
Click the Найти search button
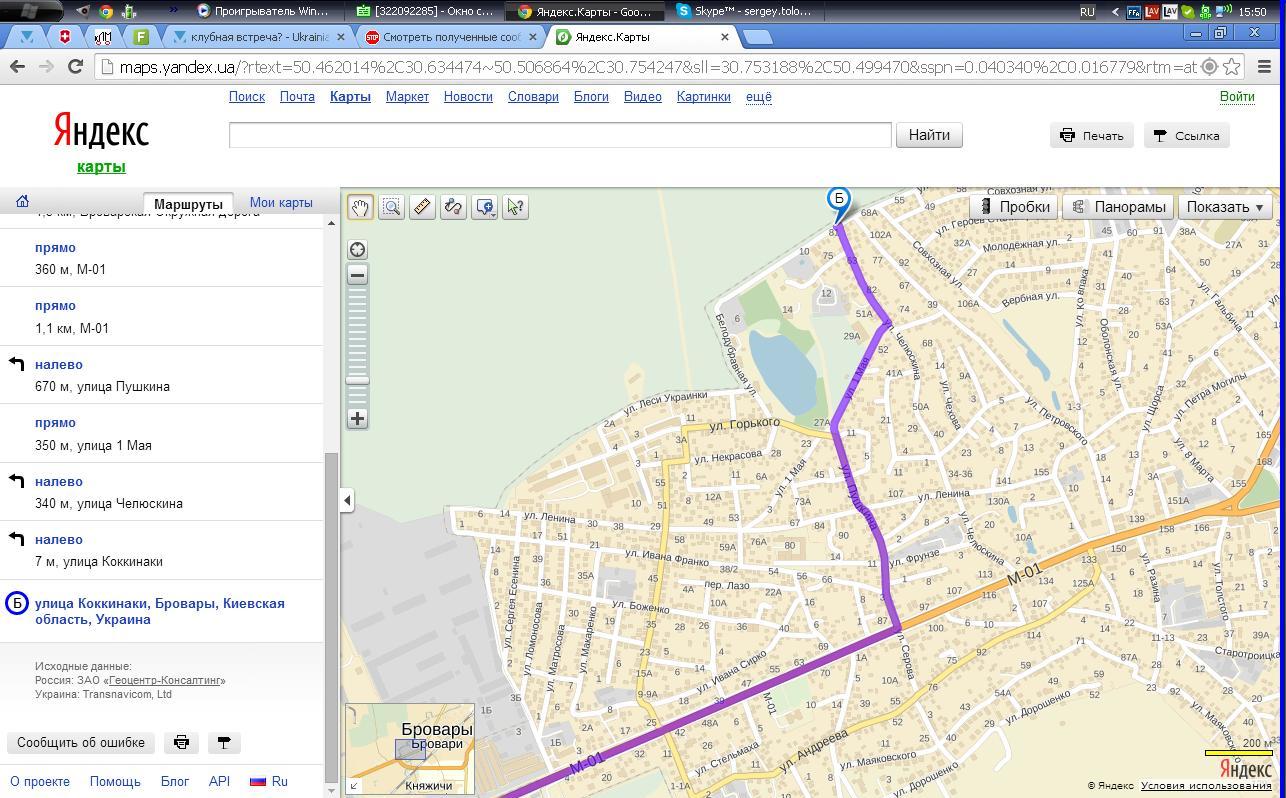pos(929,135)
